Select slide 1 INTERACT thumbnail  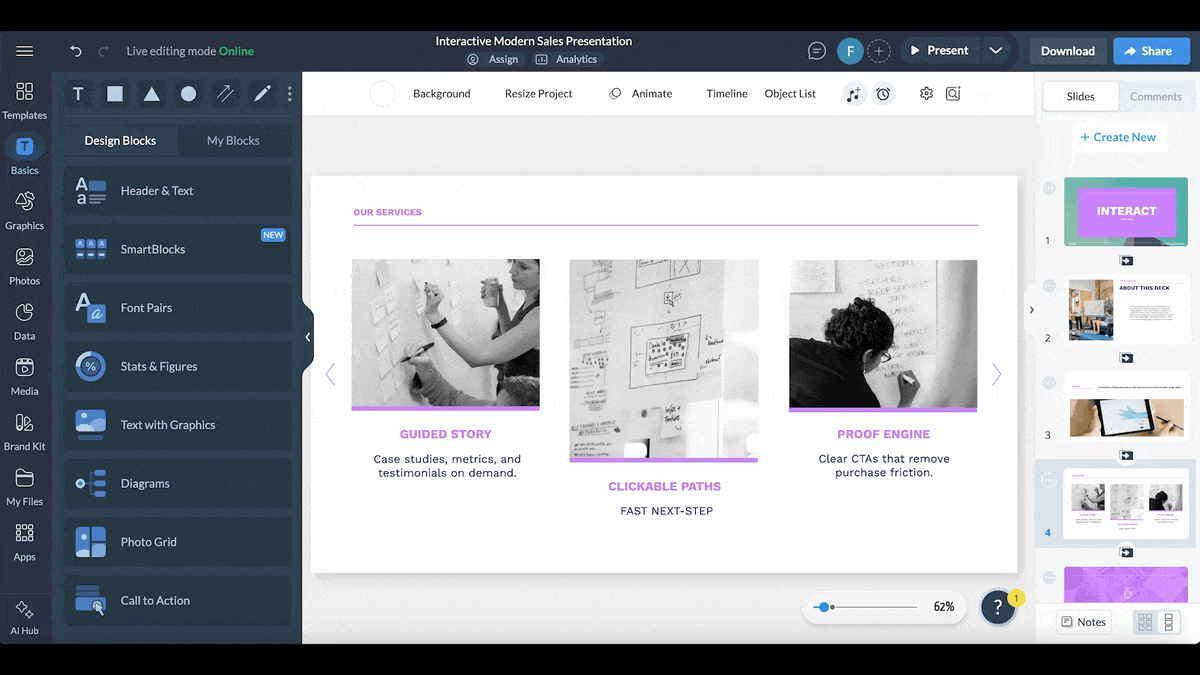coord(1126,212)
